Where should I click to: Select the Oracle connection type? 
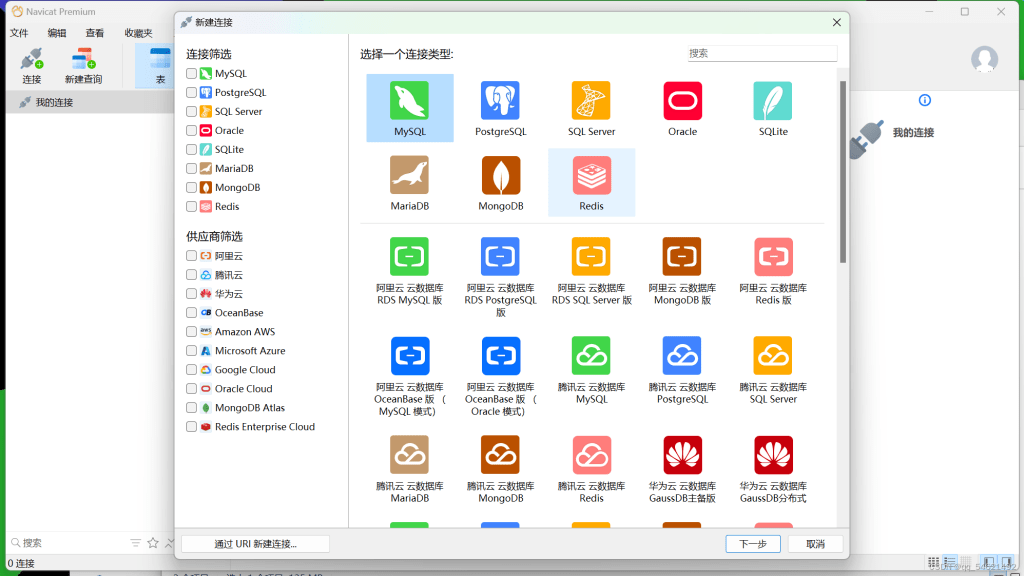tap(682, 101)
